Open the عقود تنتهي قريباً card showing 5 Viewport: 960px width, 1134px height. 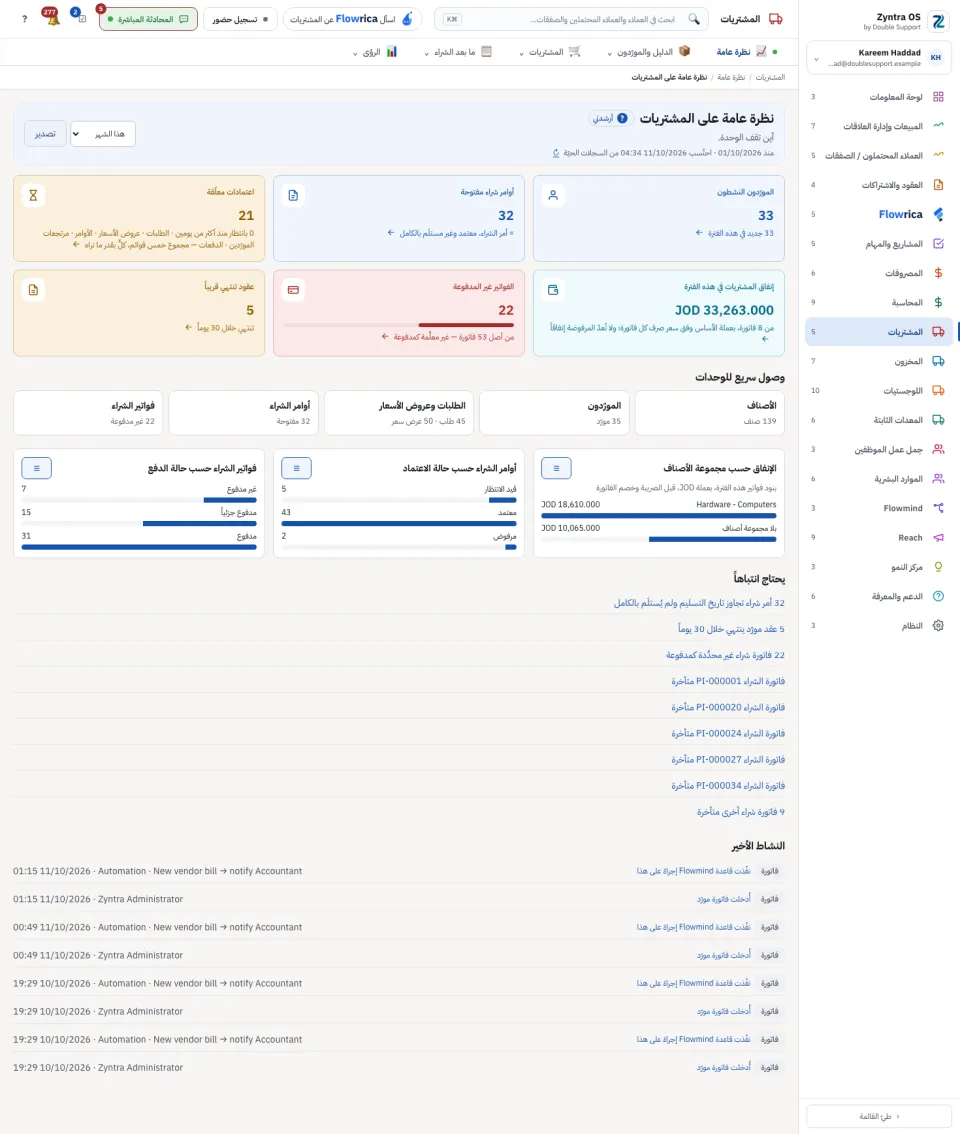coord(139,313)
